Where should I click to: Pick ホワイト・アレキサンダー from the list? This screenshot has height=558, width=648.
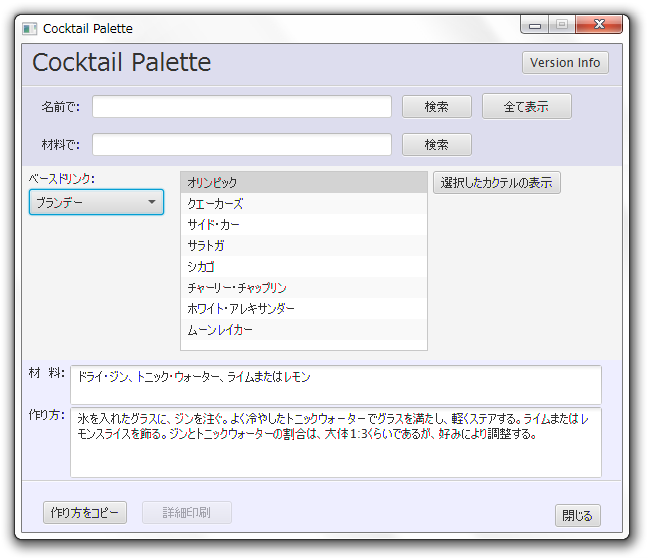[x=303, y=309]
